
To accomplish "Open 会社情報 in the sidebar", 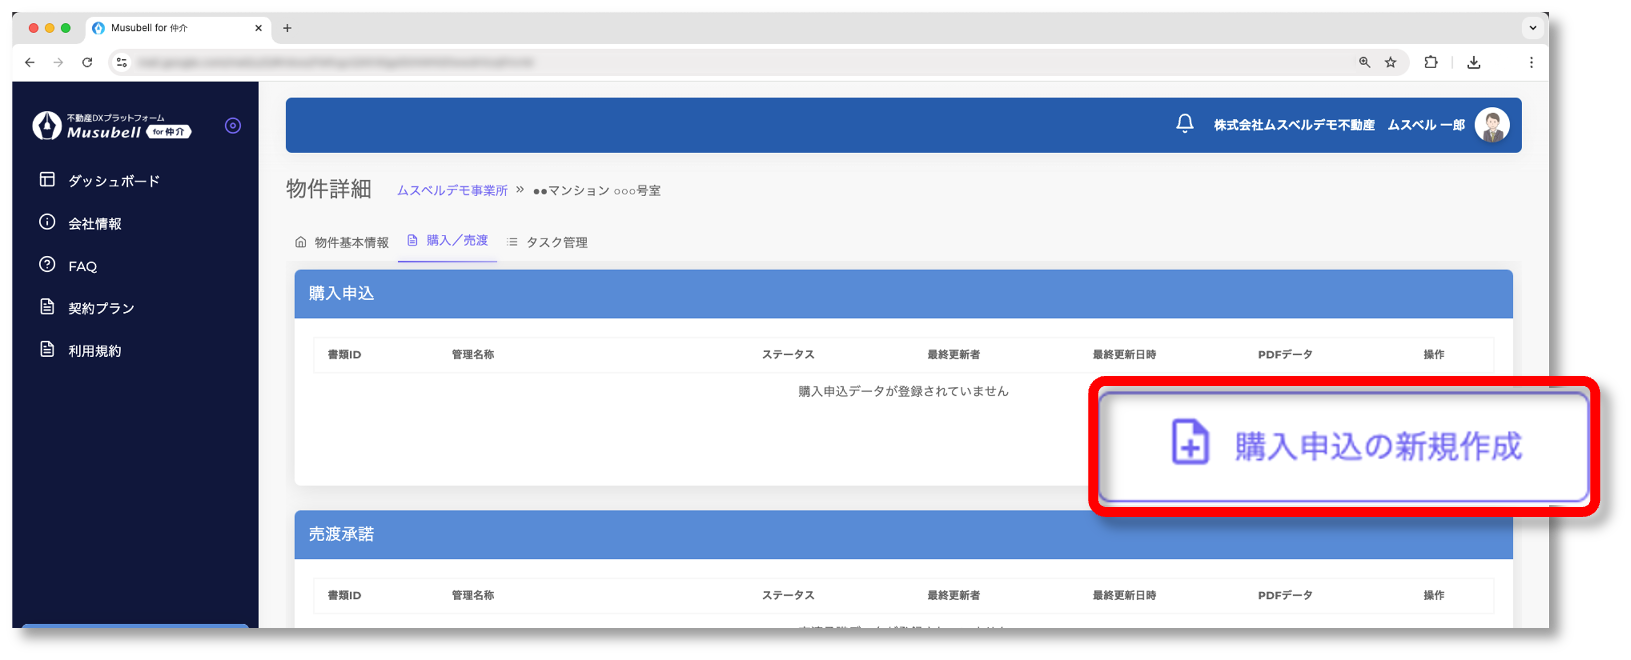I will [x=94, y=224].
